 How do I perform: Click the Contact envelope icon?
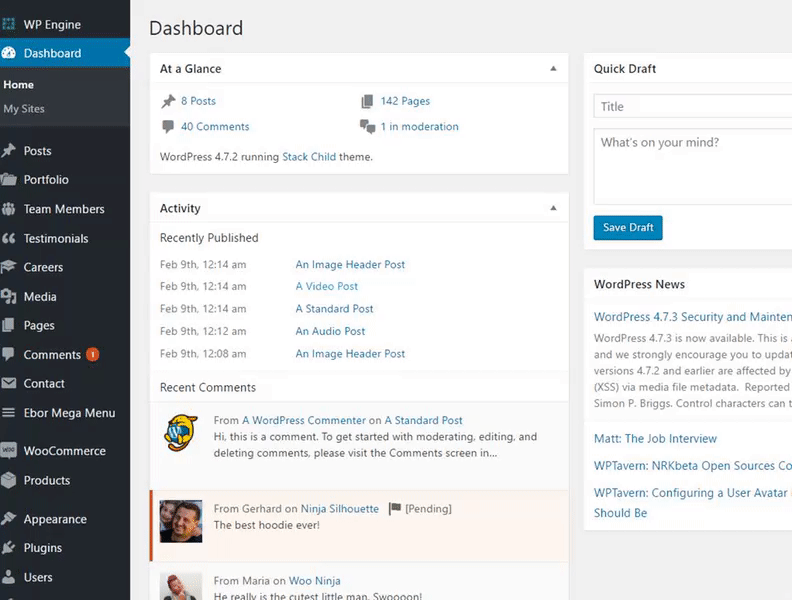click(9, 383)
